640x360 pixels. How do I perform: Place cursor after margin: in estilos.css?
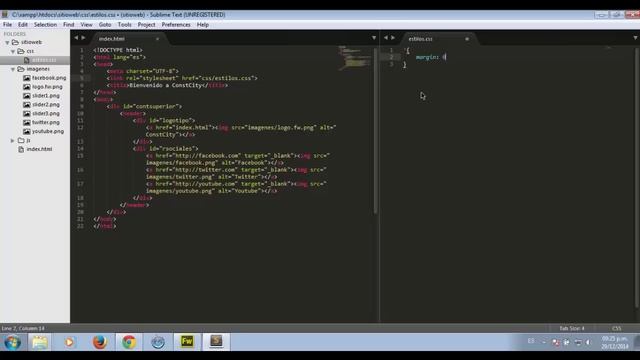tap(446, 57)
